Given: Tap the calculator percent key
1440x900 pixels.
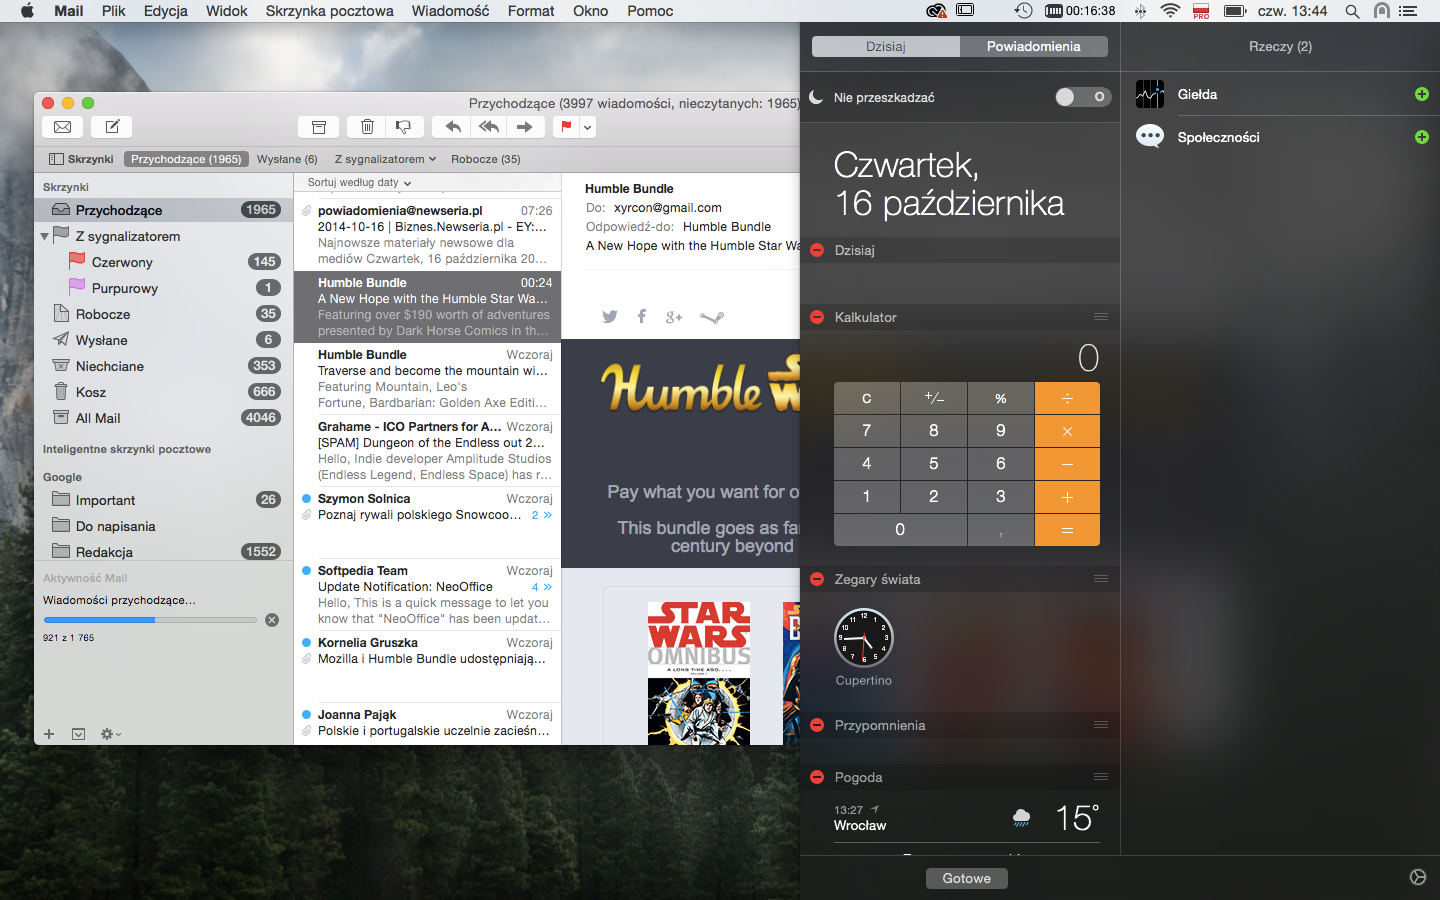Looking at the screenshot, I should 1001,398.
